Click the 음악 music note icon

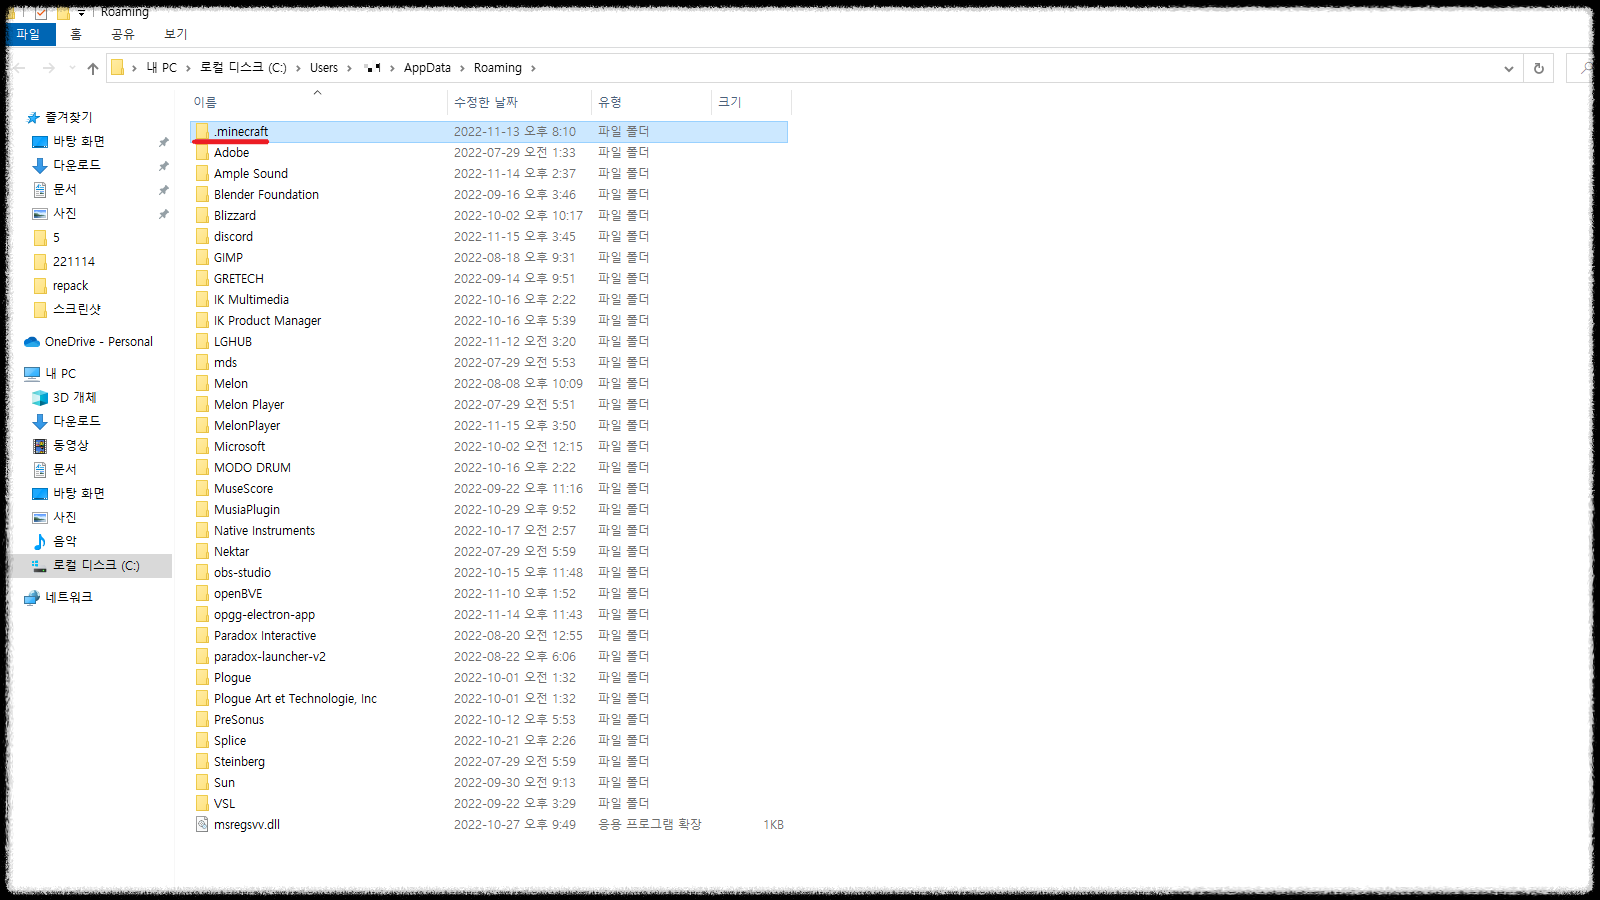point(40,541)
